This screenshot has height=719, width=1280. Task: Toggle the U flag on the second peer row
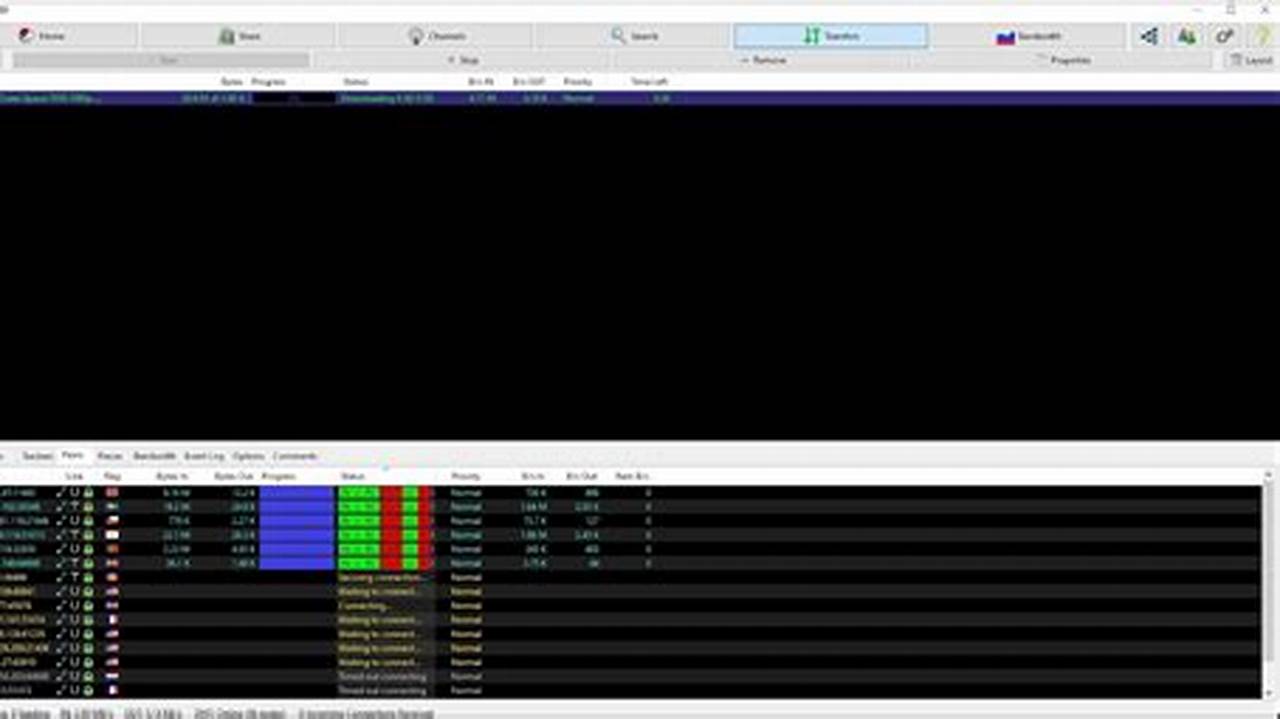click(x=74, y=507)
